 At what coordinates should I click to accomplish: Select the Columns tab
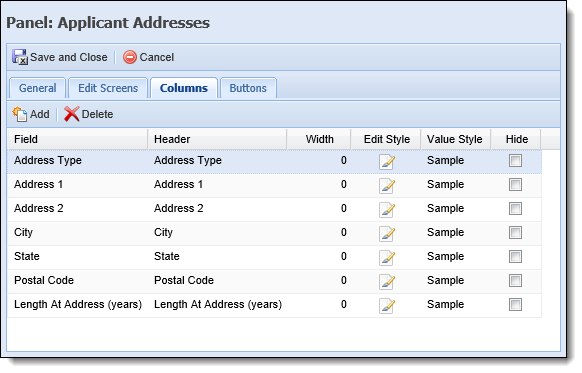coord(184,88)
